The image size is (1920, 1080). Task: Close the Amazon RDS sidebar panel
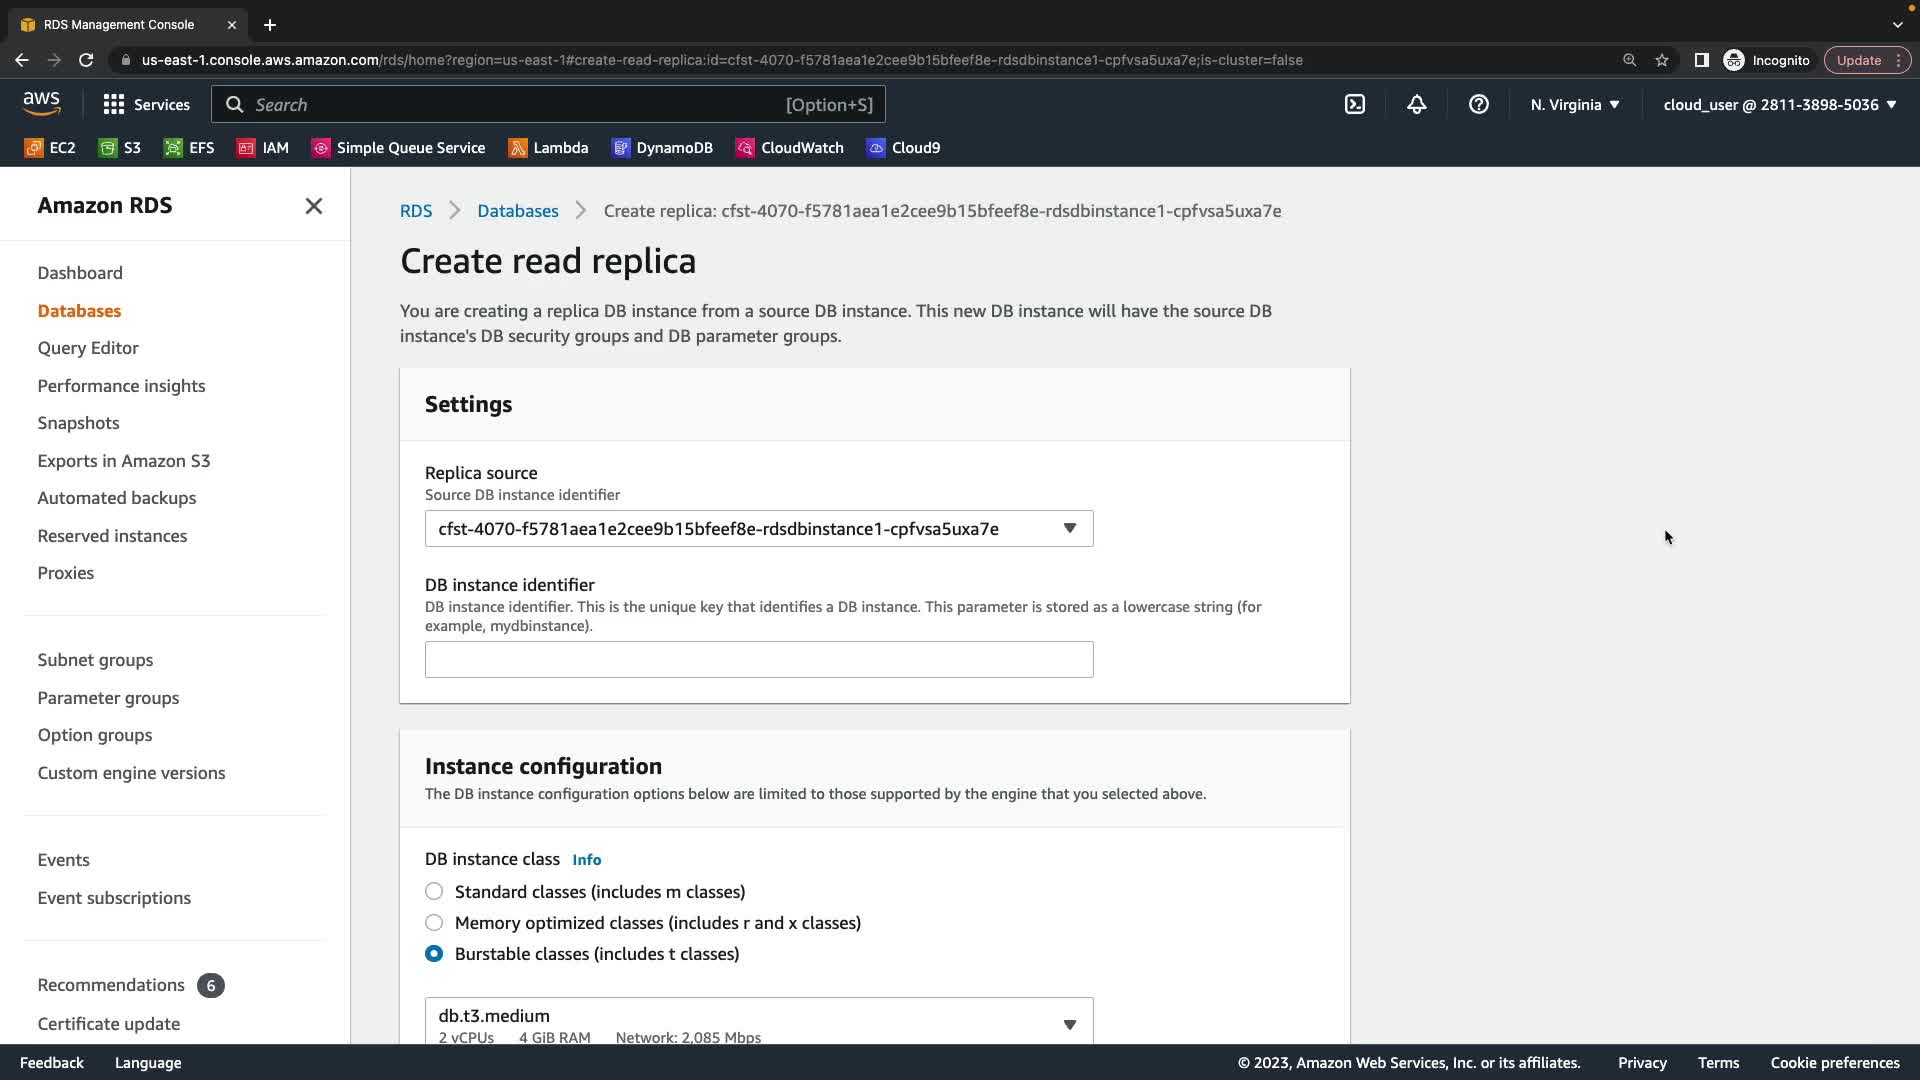tap(313, 206)
